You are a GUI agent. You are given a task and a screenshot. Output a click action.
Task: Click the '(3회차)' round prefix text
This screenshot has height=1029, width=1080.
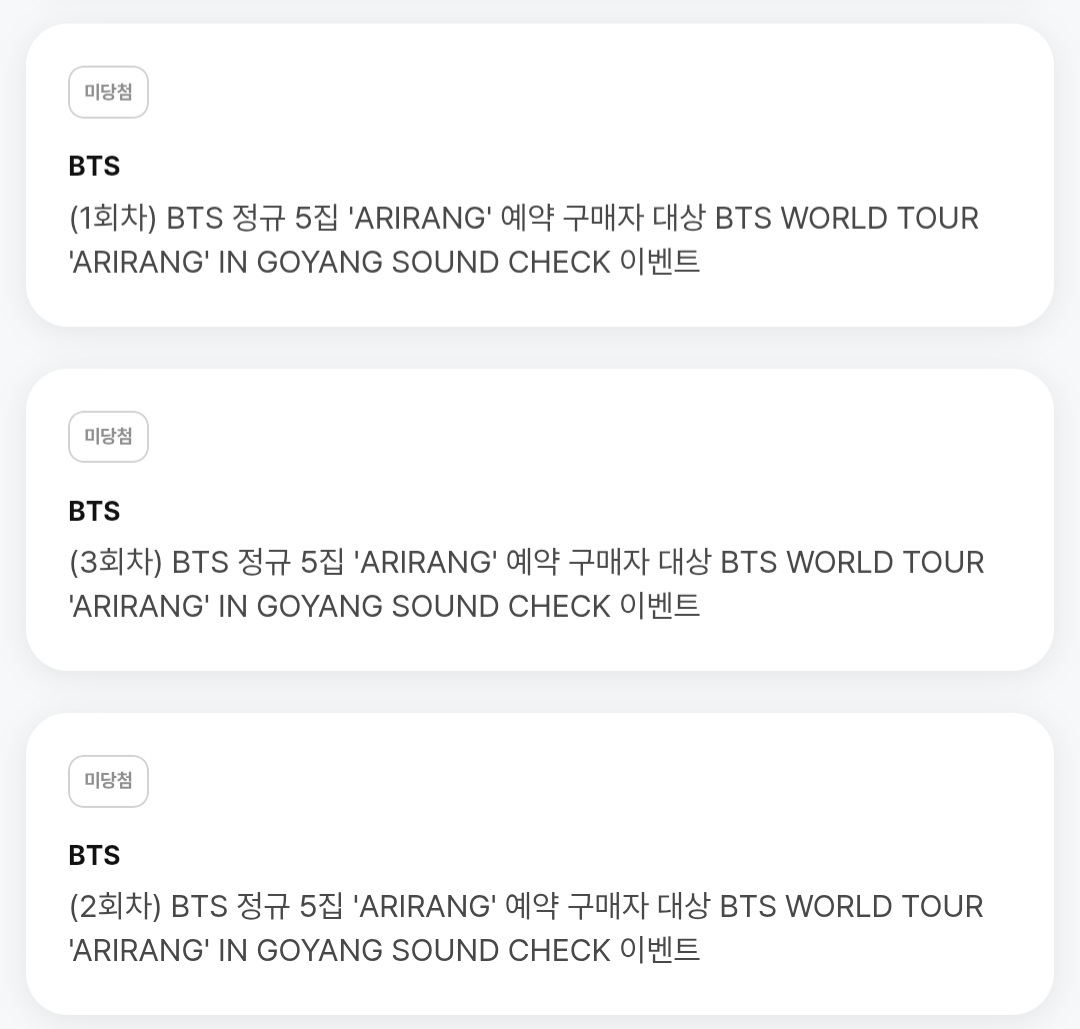coord(116,563)
